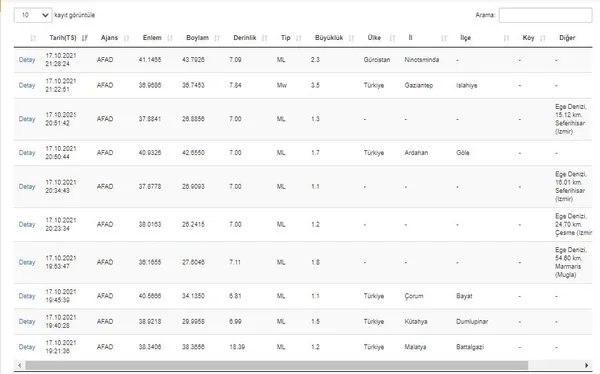
Task: Select the Kütahya city cell
Action: tap(416, 322)
